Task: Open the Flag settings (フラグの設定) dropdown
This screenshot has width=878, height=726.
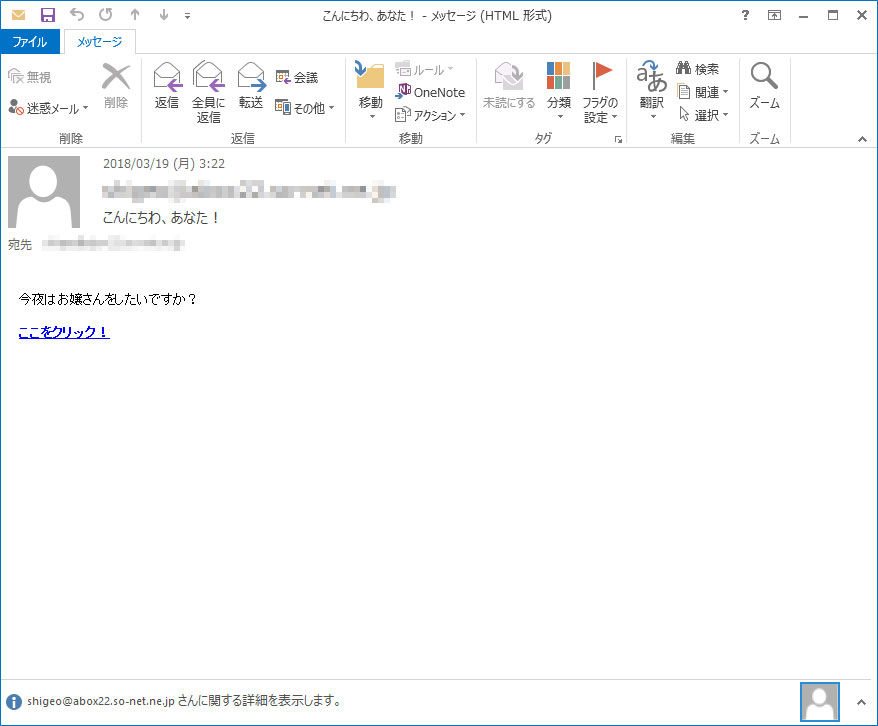Action: click(x=600, y=92)
